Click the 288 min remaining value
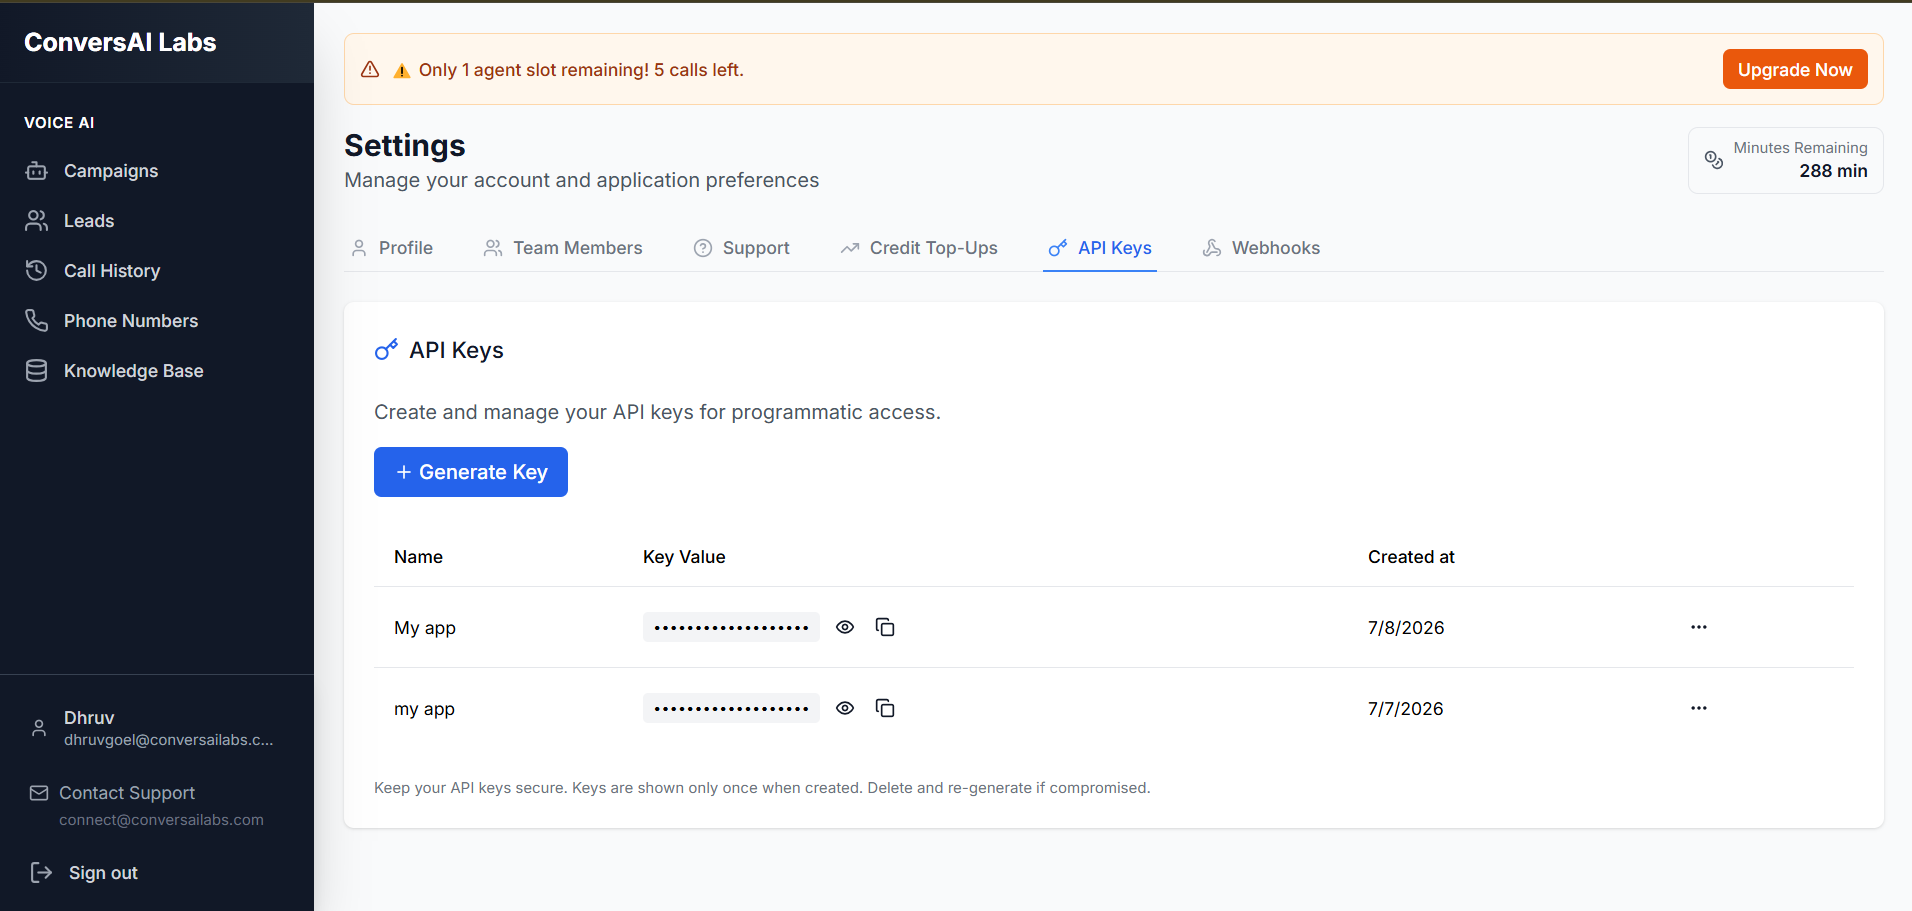Viewport: 1912px width, 911px height. 1833,171
